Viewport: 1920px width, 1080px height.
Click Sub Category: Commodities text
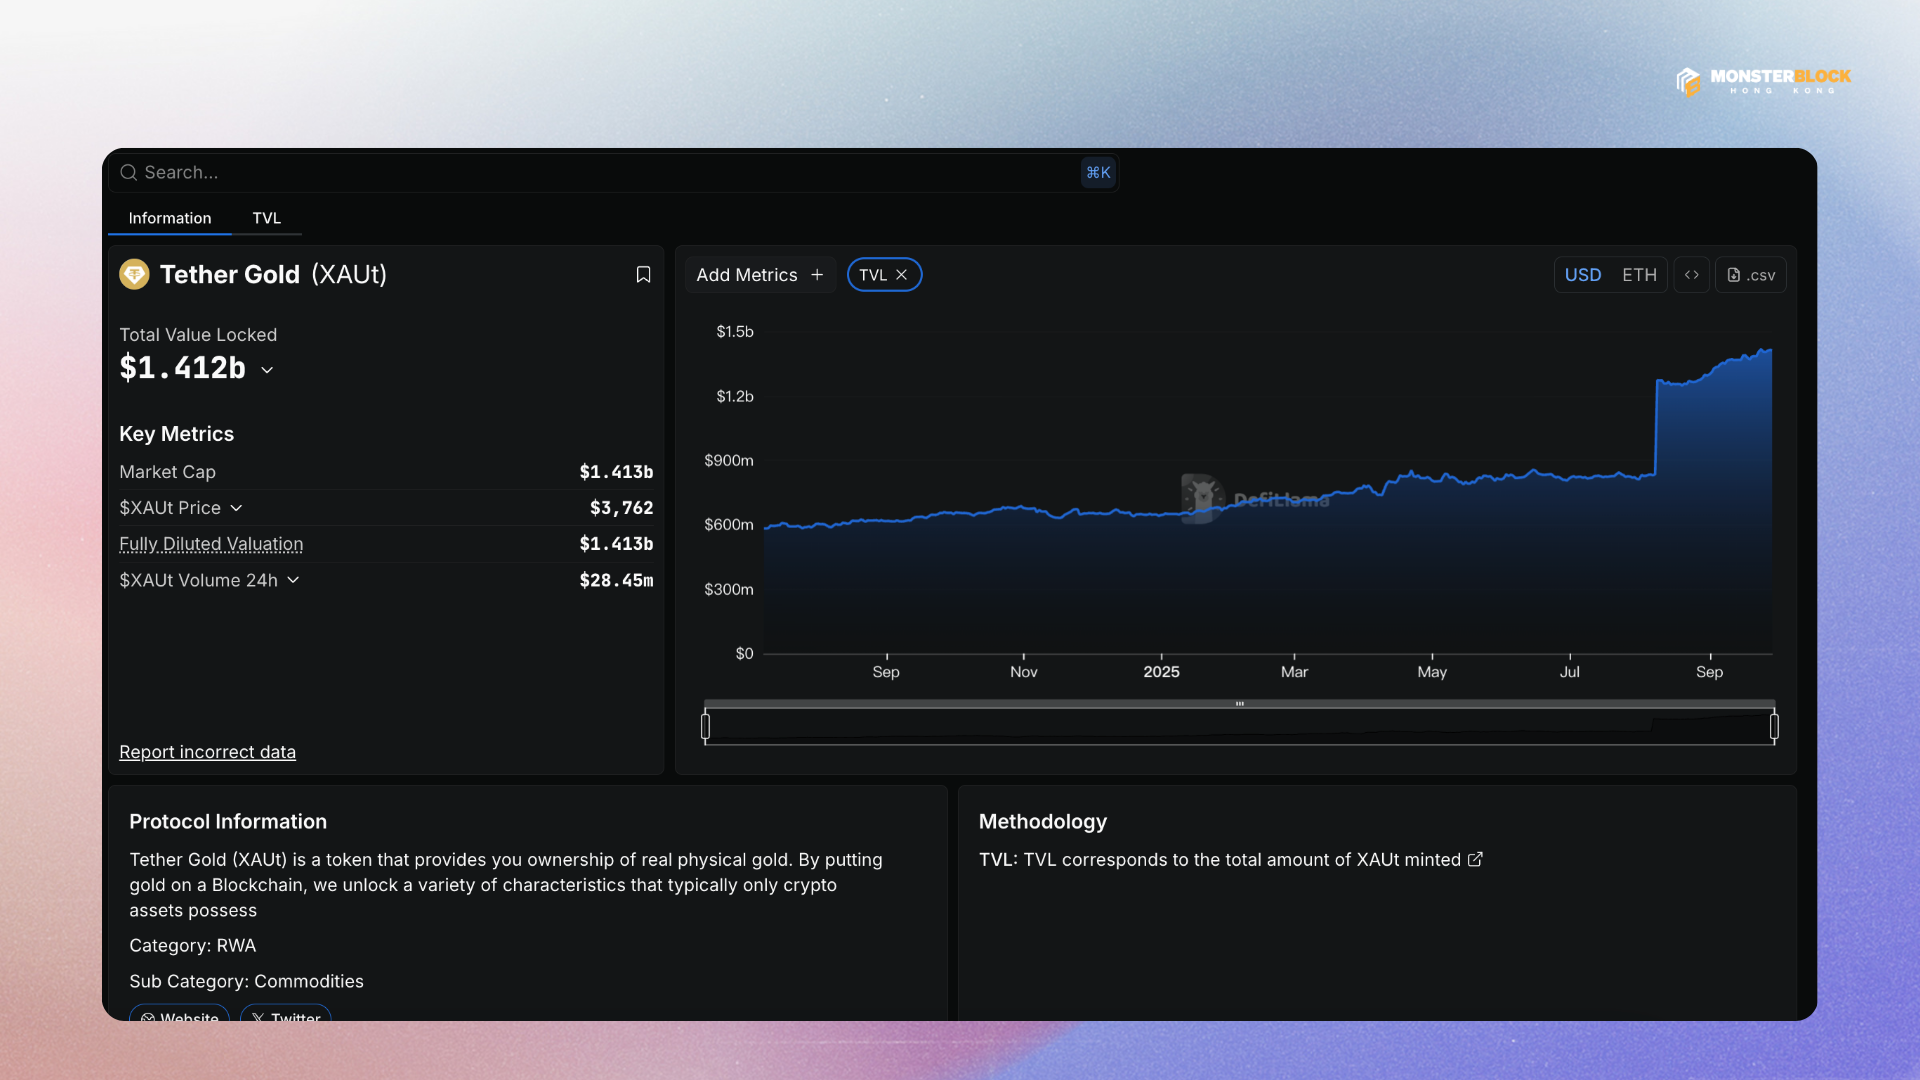click(x=246, y=982)
